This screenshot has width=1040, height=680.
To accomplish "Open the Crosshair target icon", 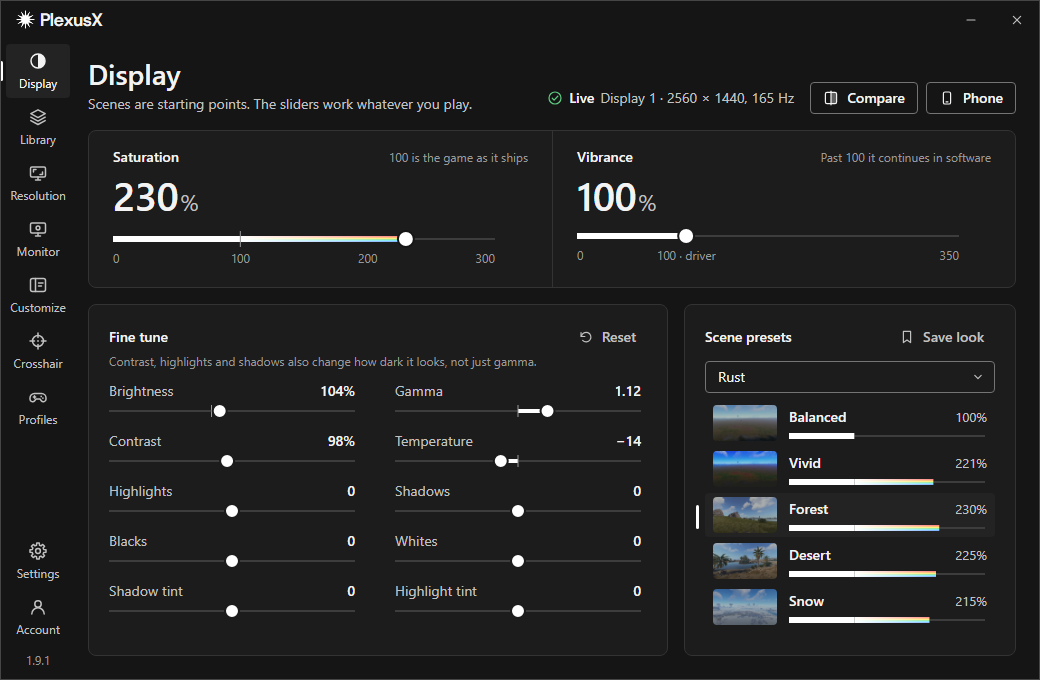I will coord(38,341).
